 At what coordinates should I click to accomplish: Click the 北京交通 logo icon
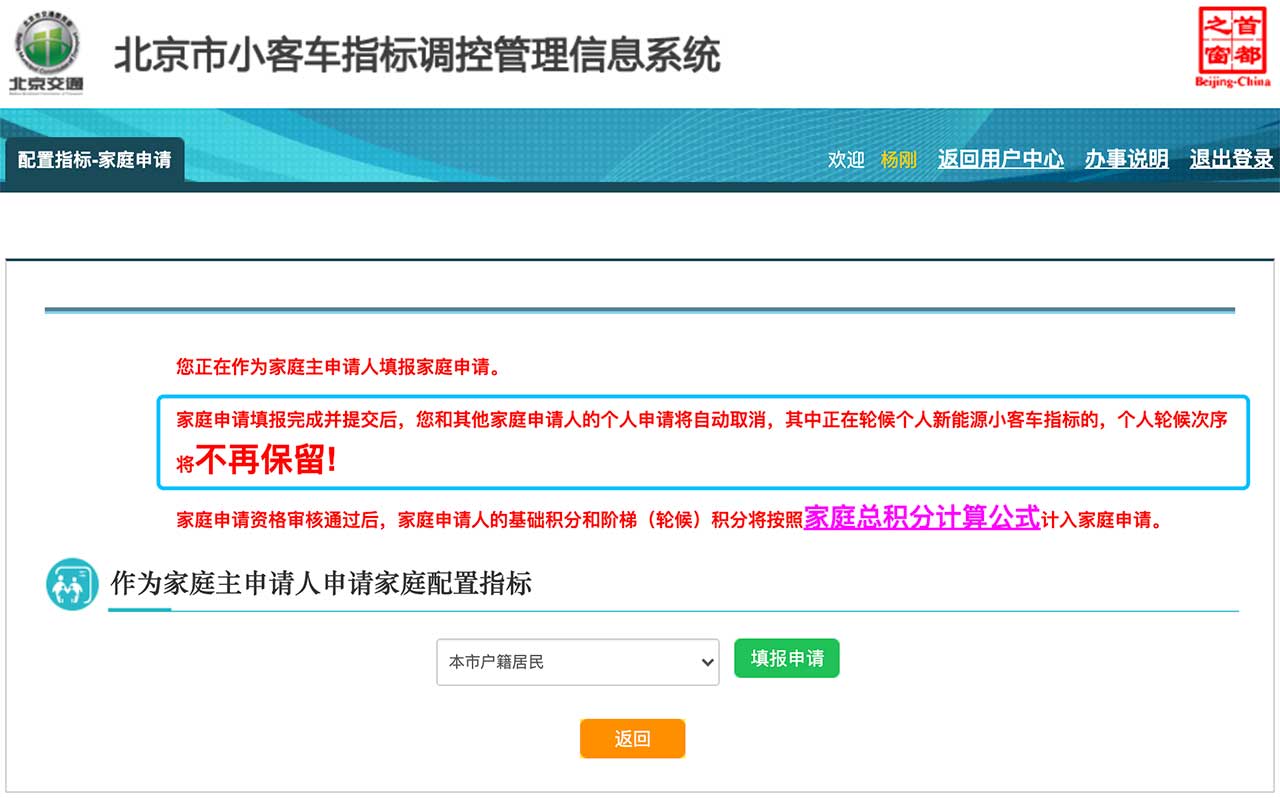[x=46, y=55]
